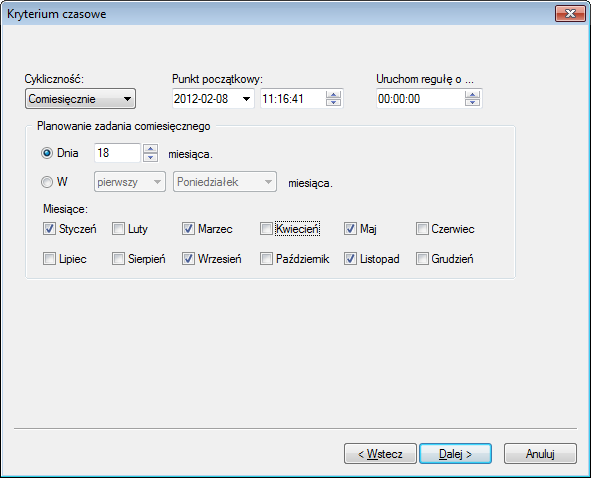Decrease the start time with the down arrow
Screen dimensions: 591x478
(333, 103)
